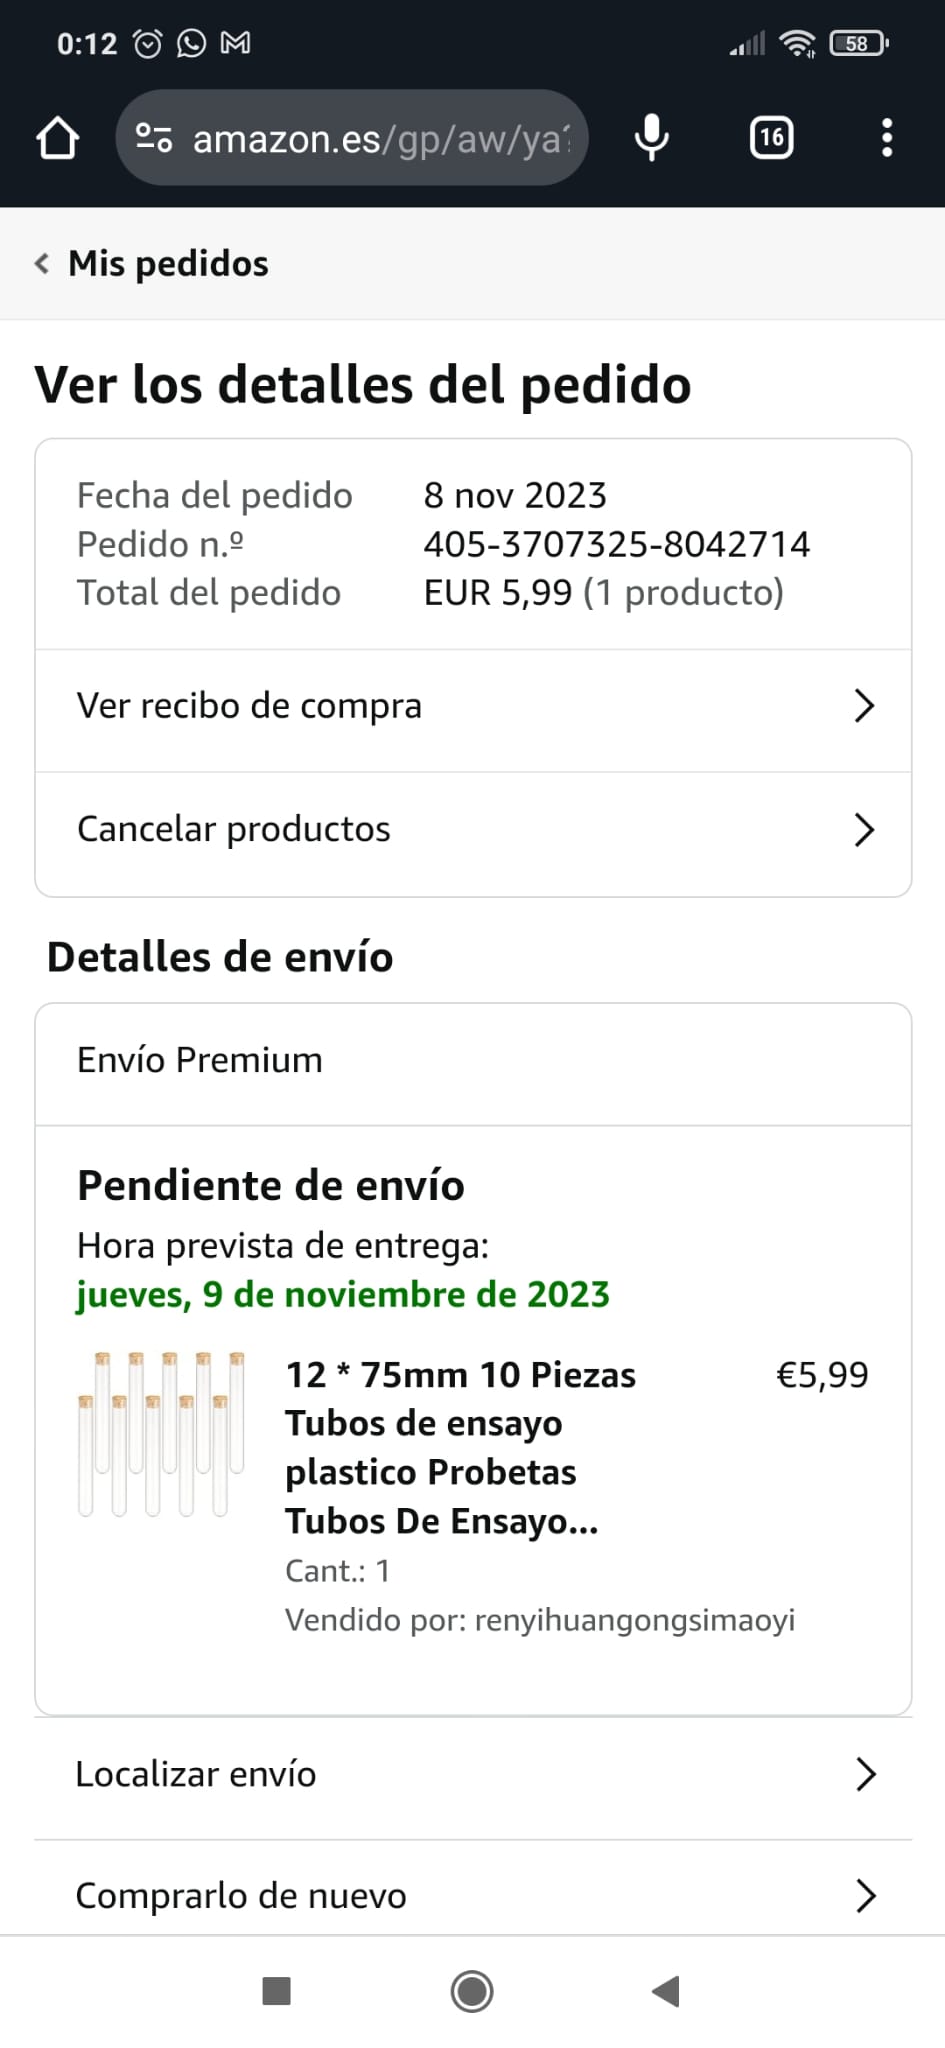Open Ver recibo de compra
Screen dimensions: 945x2048
pyautogui.click(x=250, y=706)
